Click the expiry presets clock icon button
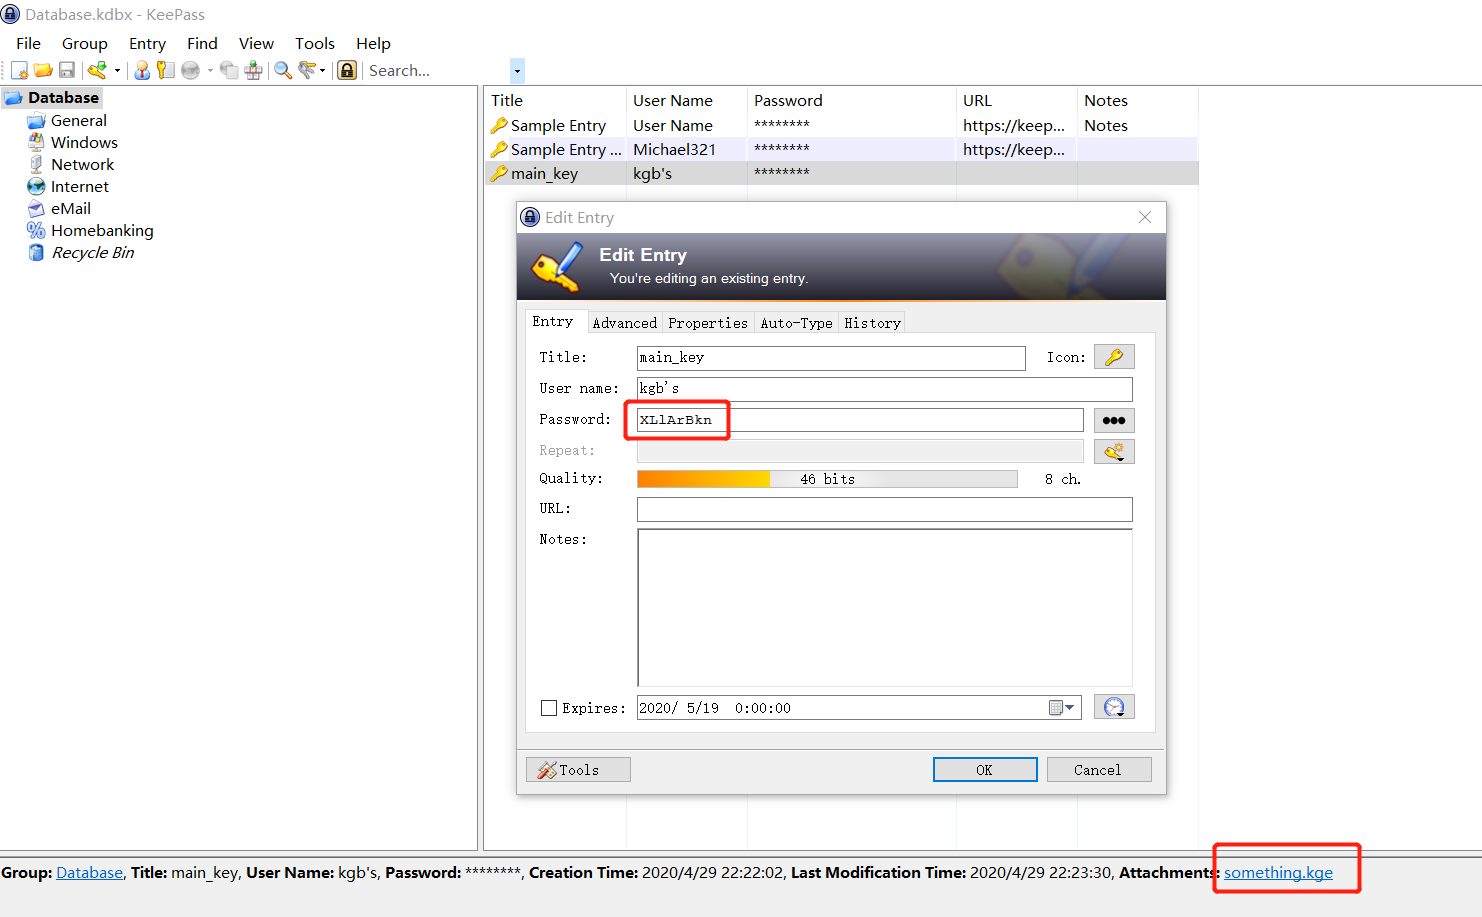 (1114, 707)
